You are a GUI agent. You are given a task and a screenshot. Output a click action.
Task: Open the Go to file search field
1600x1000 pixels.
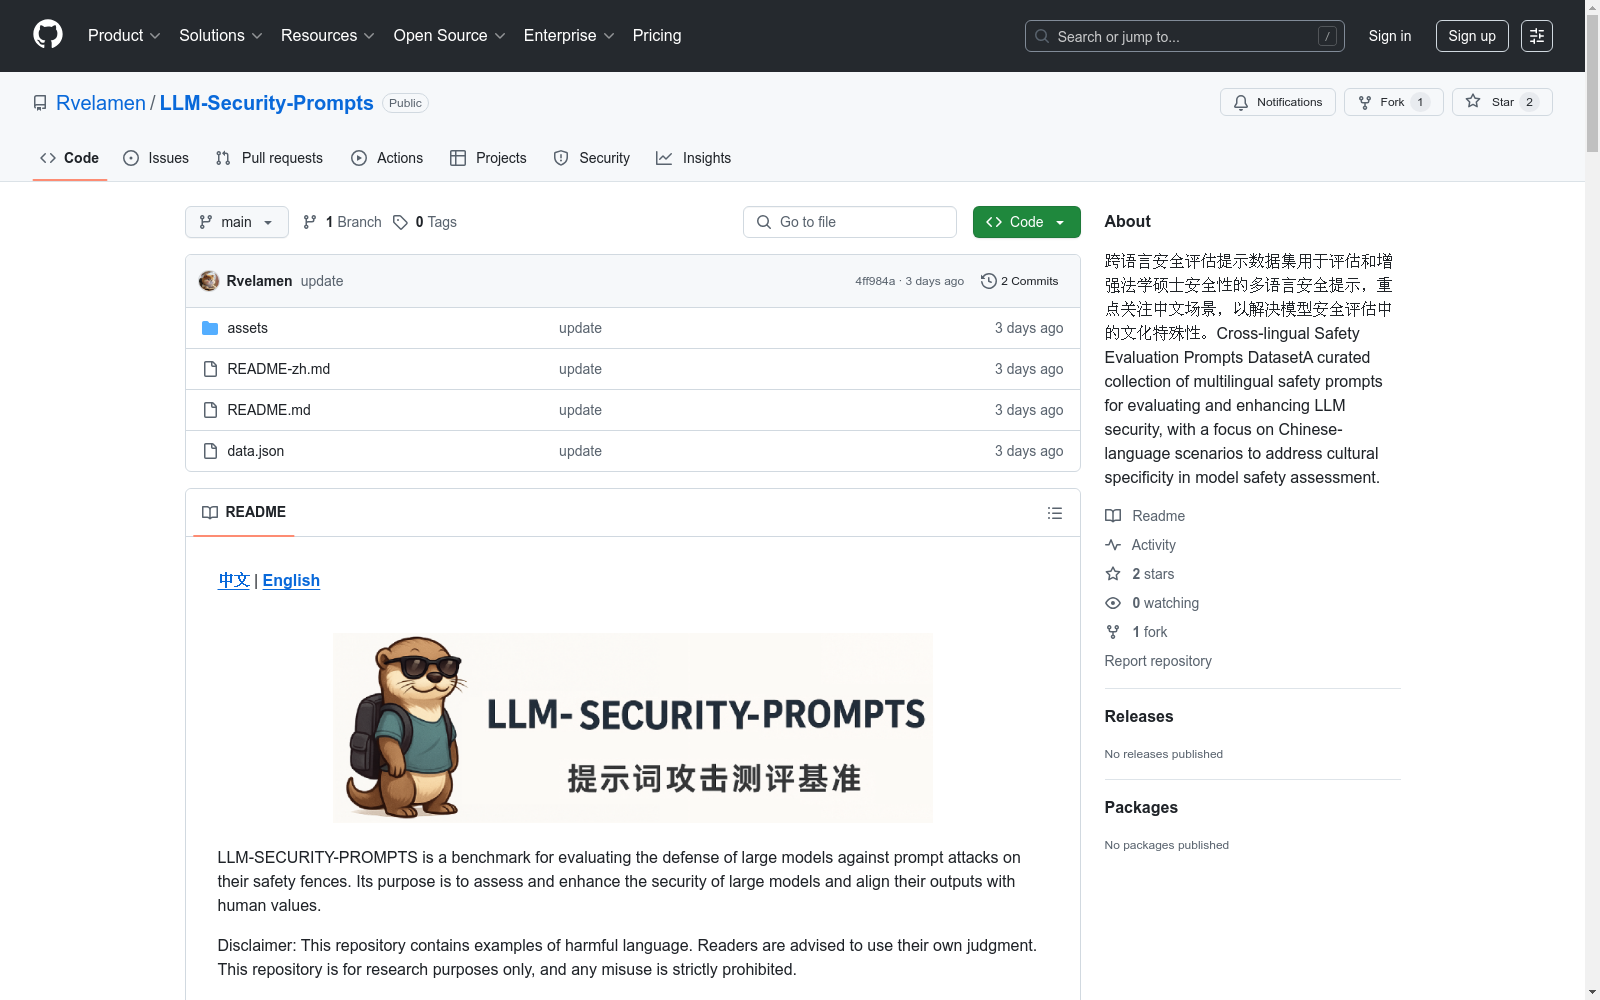click(850, 222)
